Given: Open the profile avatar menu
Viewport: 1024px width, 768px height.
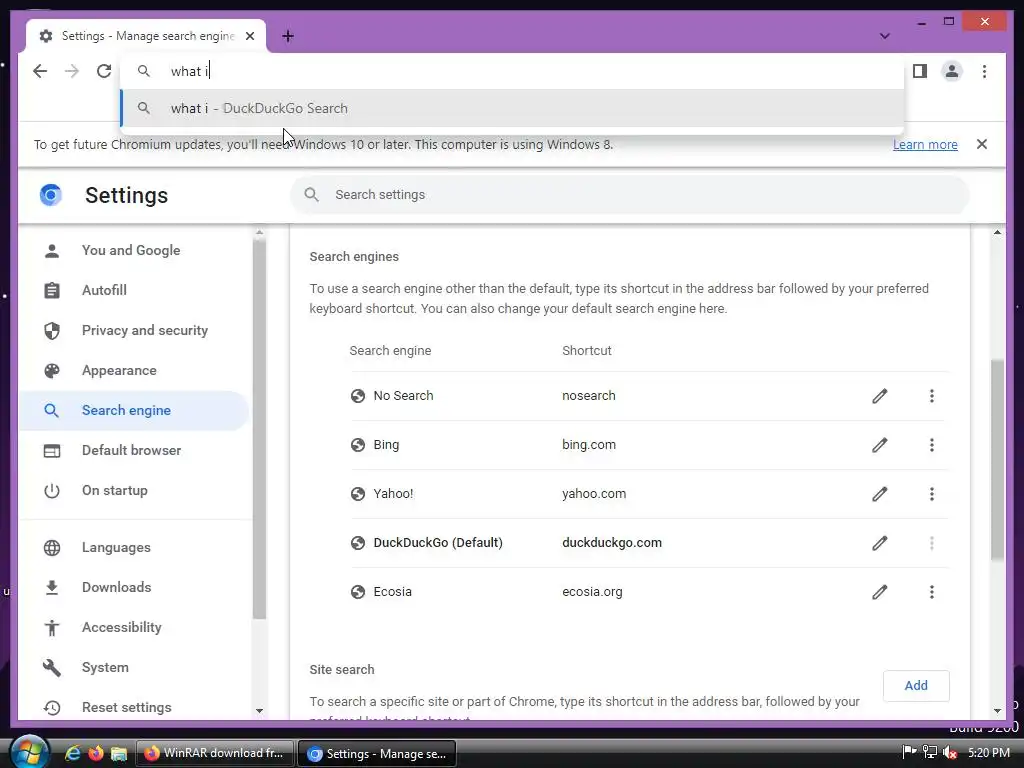Looking at the screenshot, I should pyautogui.click(x=952, y=71).
